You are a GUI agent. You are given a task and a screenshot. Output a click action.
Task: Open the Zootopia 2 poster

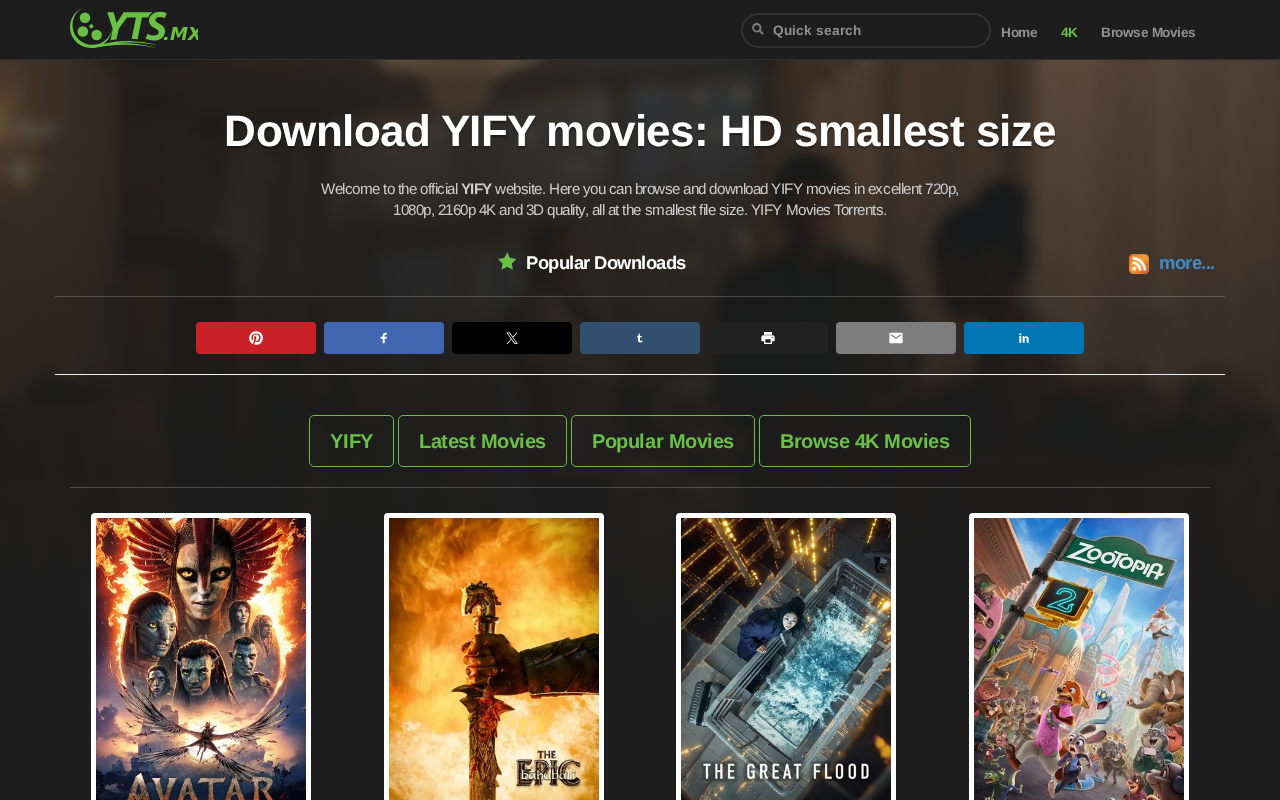pos(1079,658)
